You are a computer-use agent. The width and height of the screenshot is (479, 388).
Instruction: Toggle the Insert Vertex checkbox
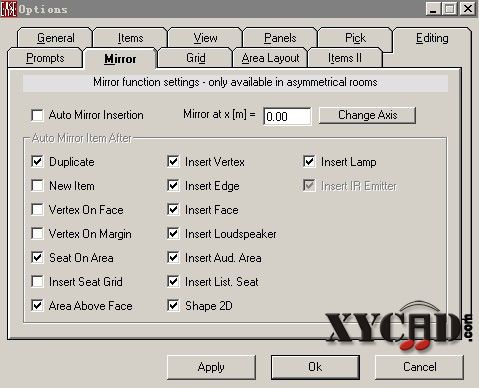click(x=173, y=162)
